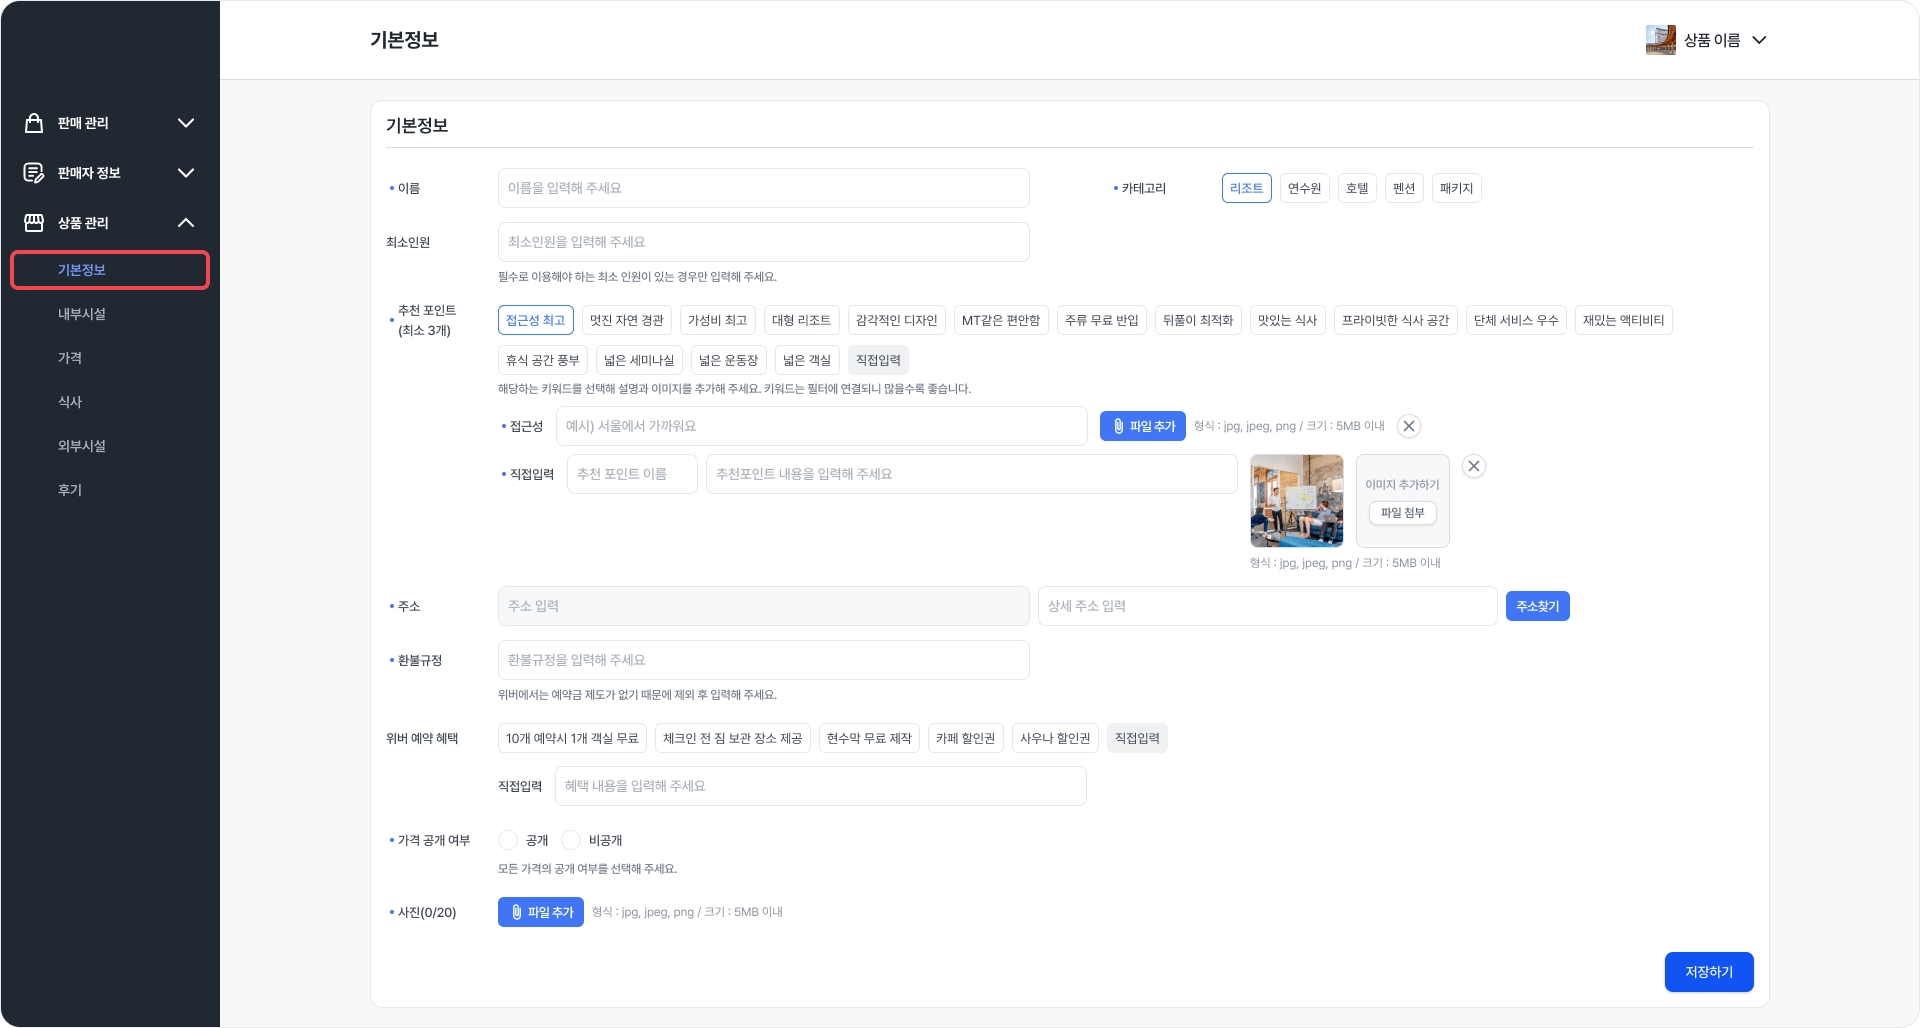Image resolution: width=1920 pixels, height=1028 pixels.
Task: Click the 추천 포인트 이름 input
Action: (632, 474)
